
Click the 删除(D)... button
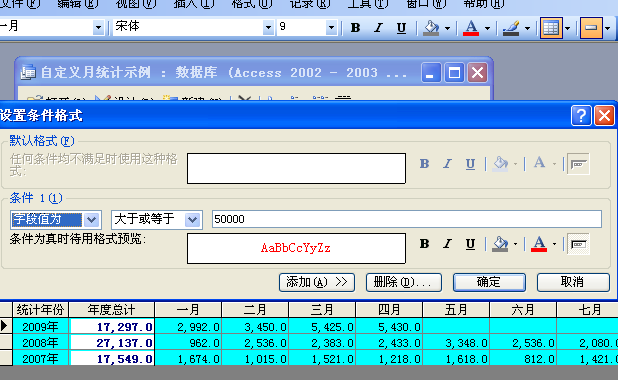click(x=404, y=282)
